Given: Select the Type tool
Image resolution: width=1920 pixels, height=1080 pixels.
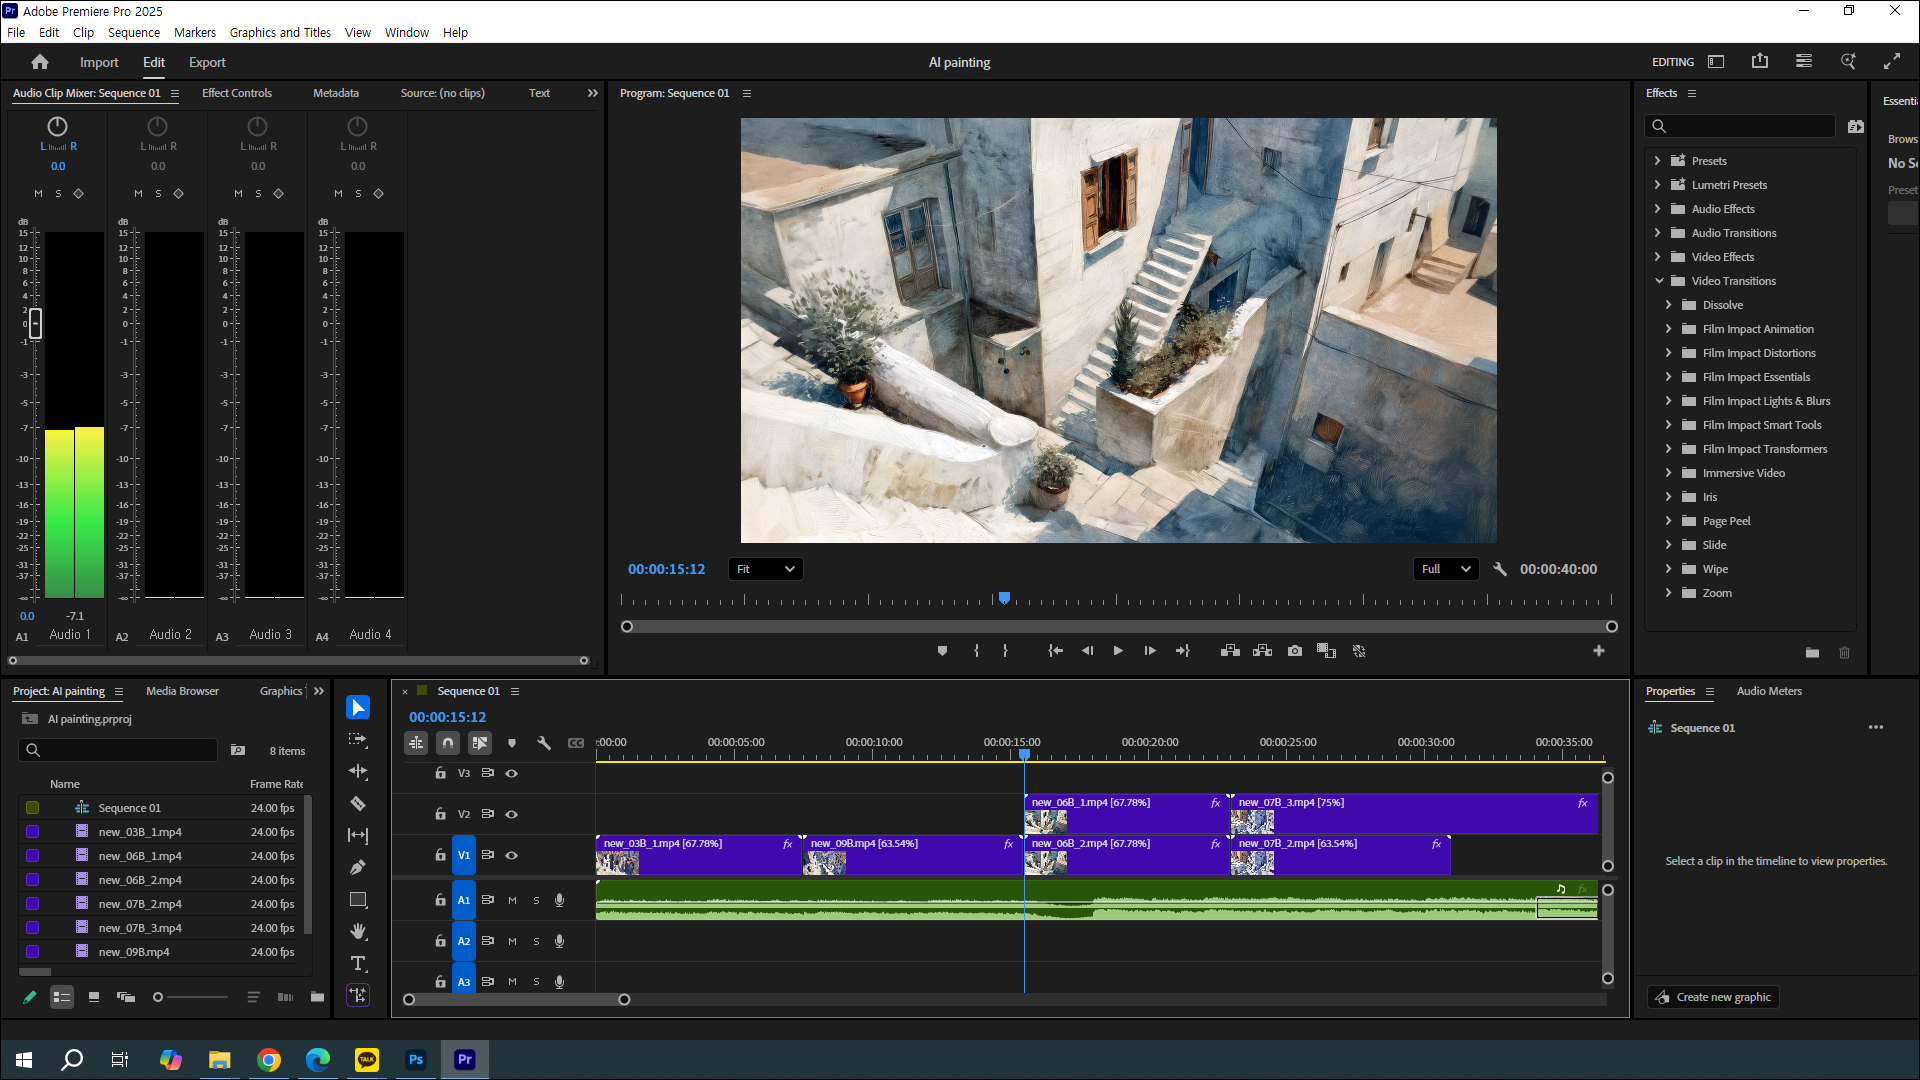Looking at the screenshot, I should [357, 963].
